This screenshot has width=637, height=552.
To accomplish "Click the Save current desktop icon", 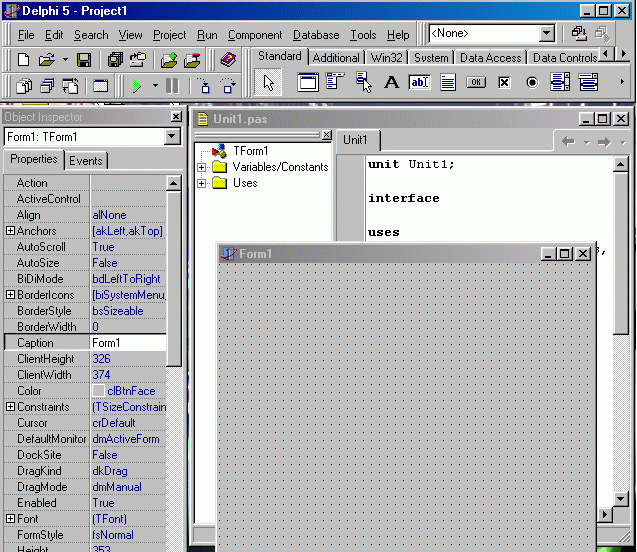I will tap(579, 34).
